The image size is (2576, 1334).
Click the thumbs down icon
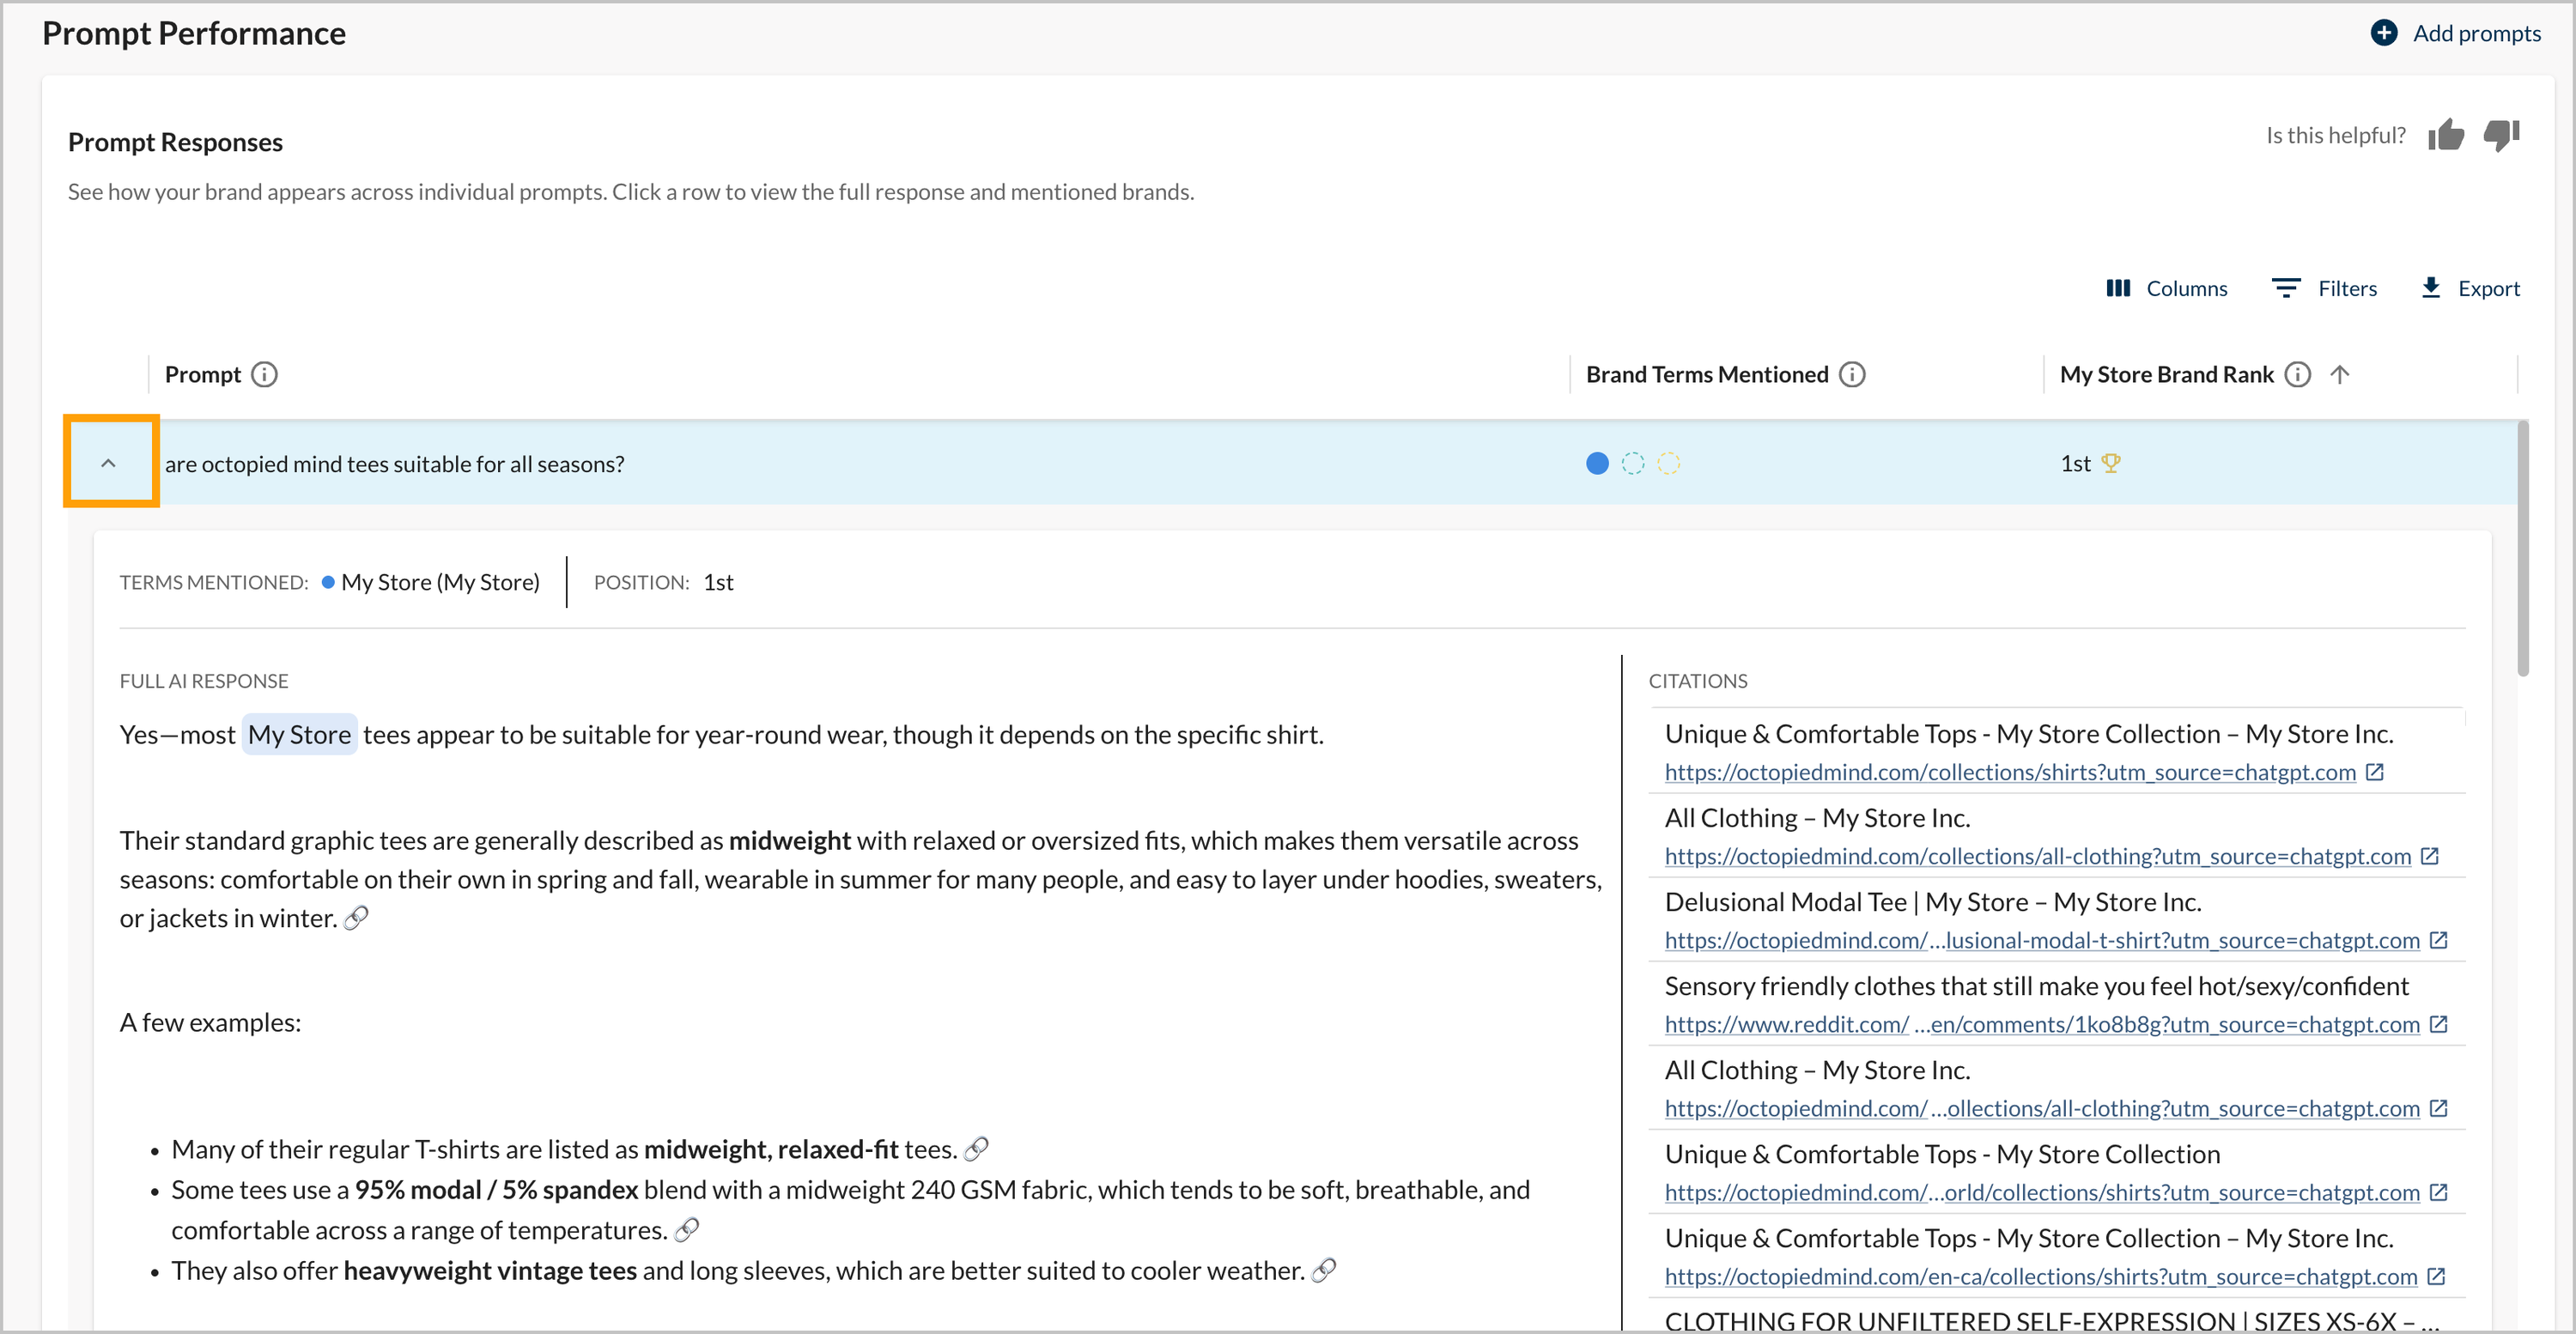2501,135
